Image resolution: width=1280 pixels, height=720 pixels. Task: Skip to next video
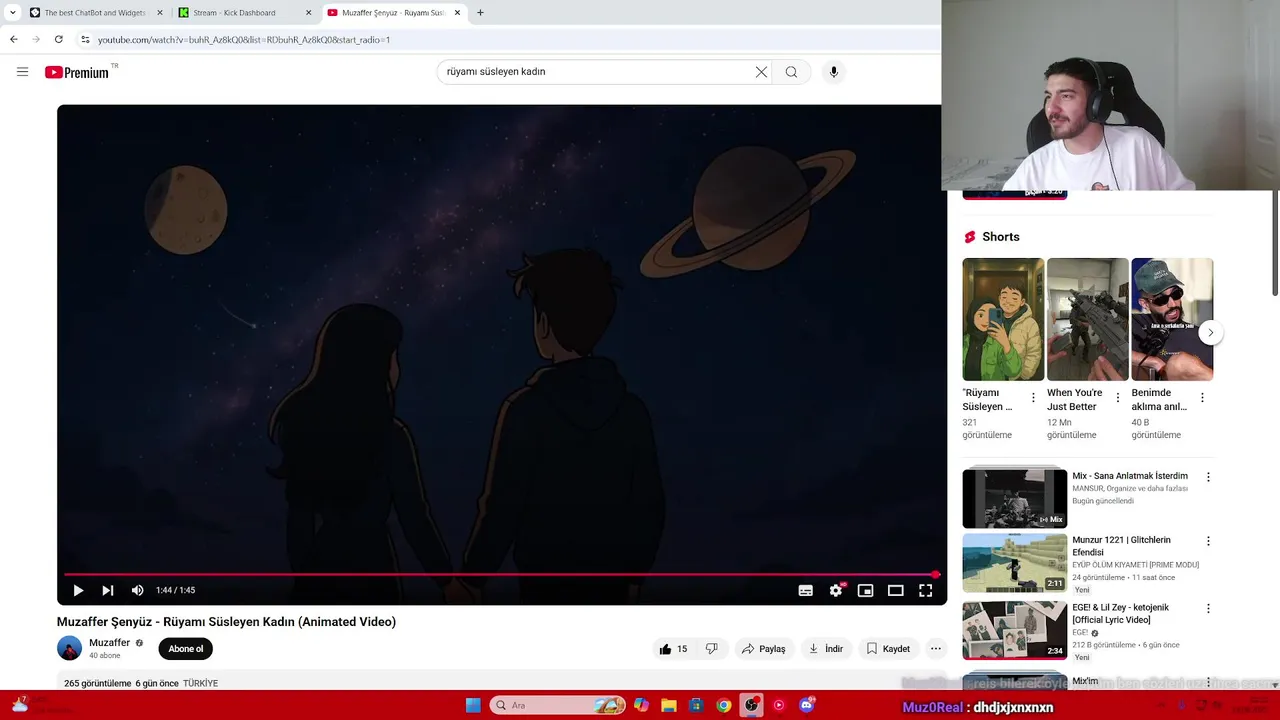(108, 590)
